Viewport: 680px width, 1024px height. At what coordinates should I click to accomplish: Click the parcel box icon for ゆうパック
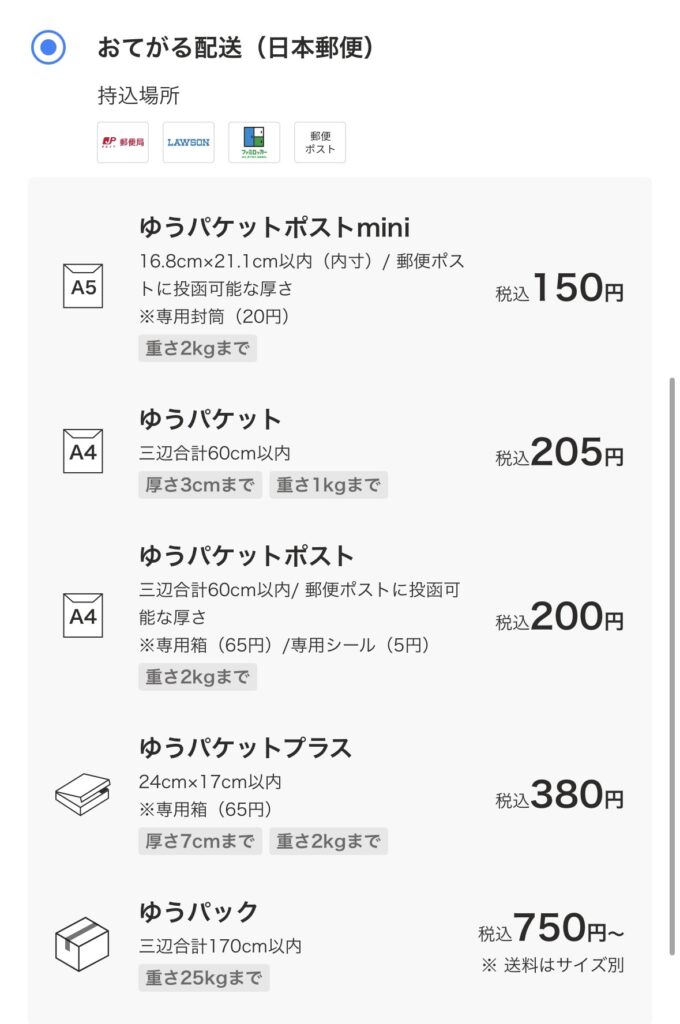(82, 944)
